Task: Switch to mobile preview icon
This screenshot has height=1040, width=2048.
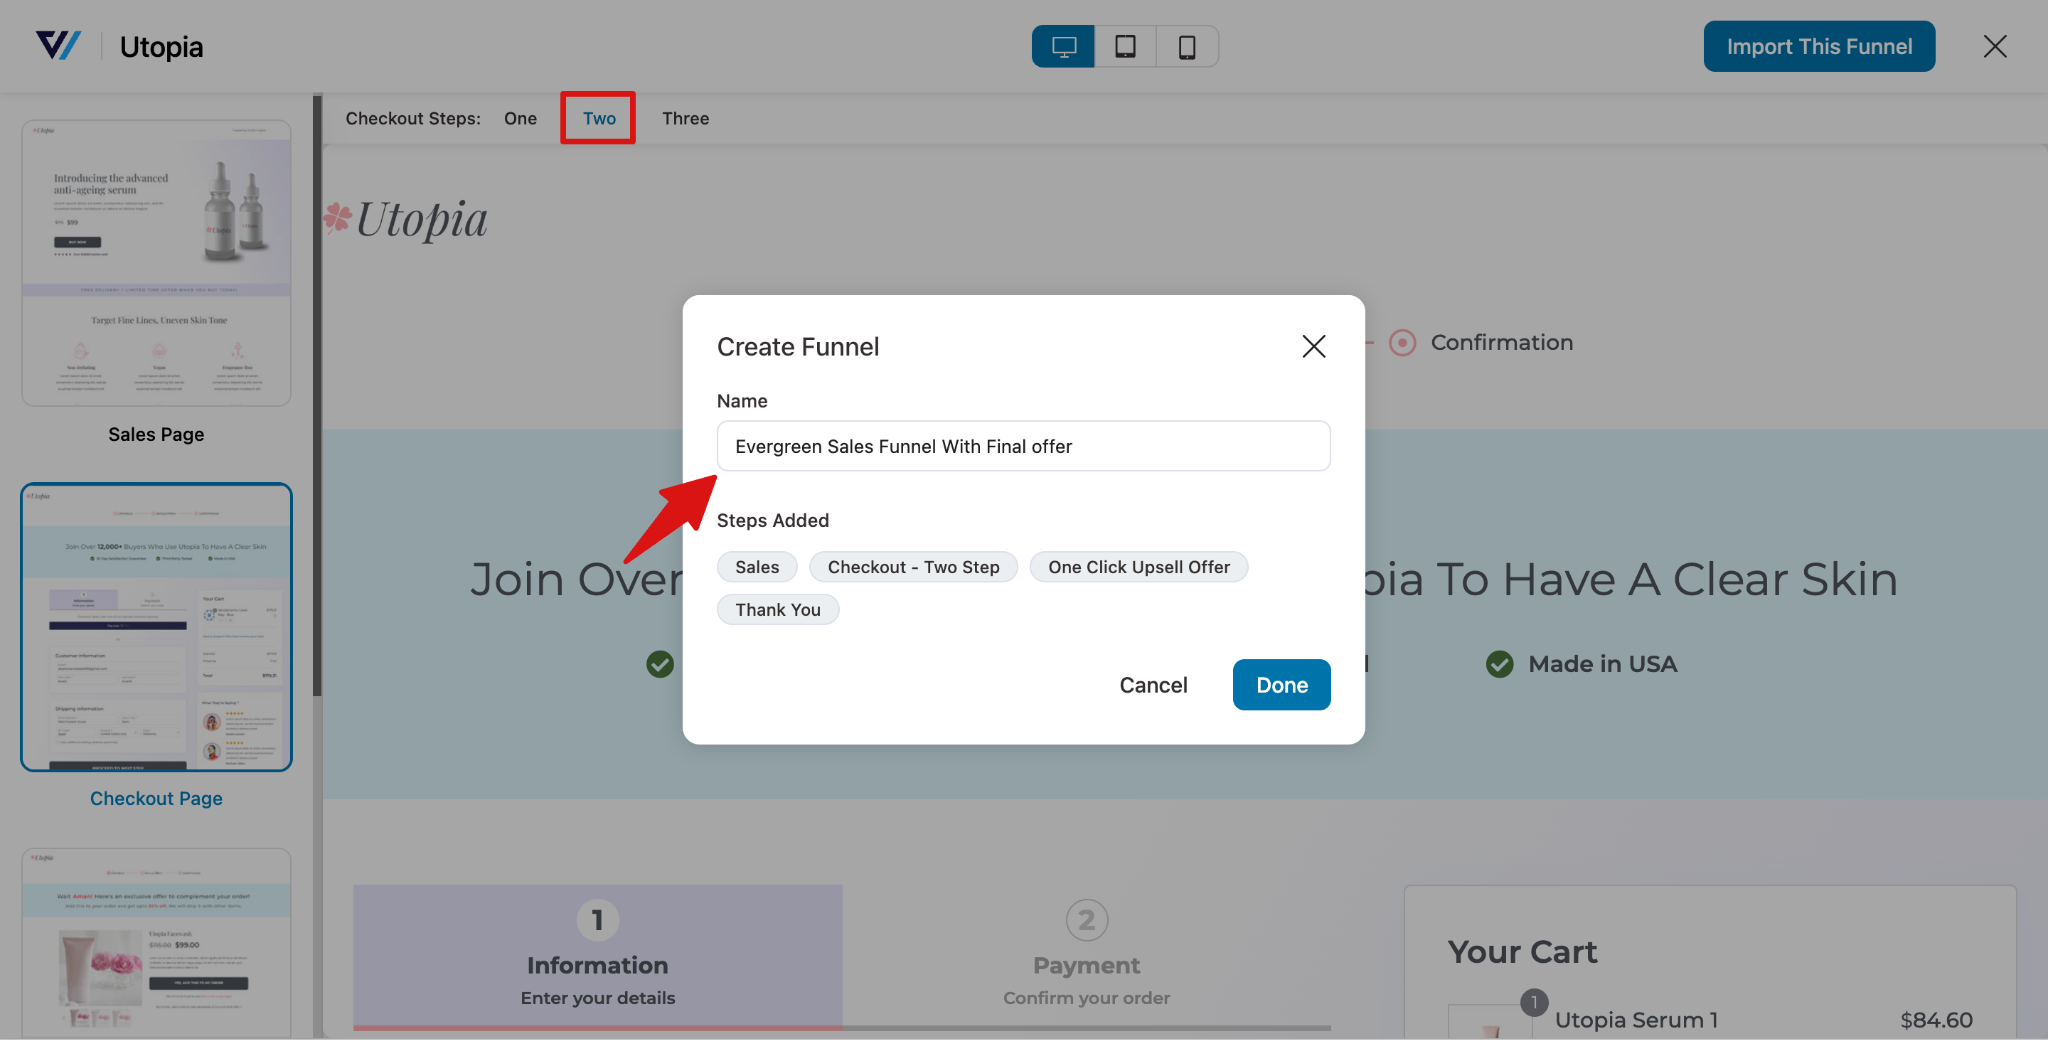Action: [1187, 47]
